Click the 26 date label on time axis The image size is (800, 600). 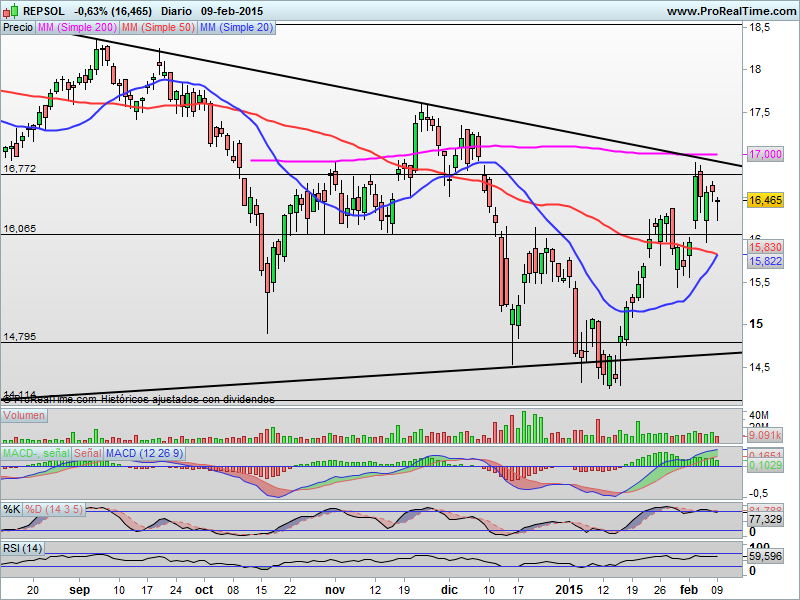[x=660, y=590]
